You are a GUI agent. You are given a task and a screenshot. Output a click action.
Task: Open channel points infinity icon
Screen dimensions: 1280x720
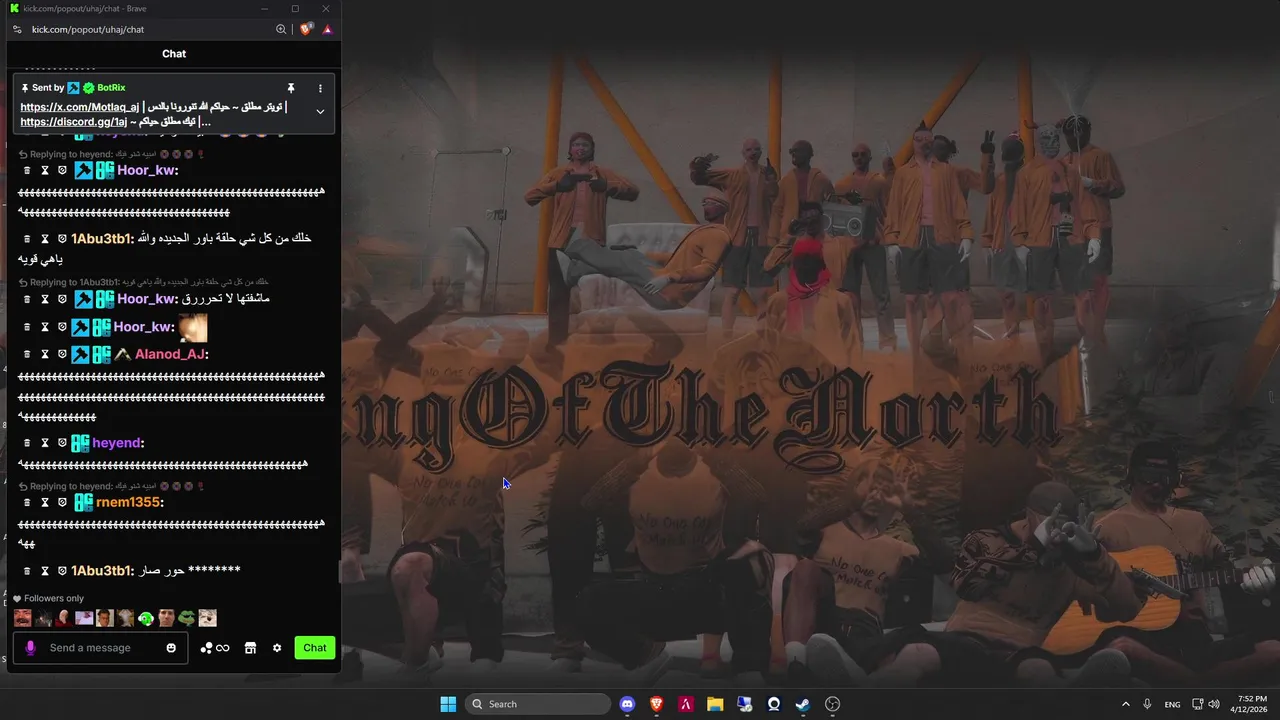pos(215,648)
